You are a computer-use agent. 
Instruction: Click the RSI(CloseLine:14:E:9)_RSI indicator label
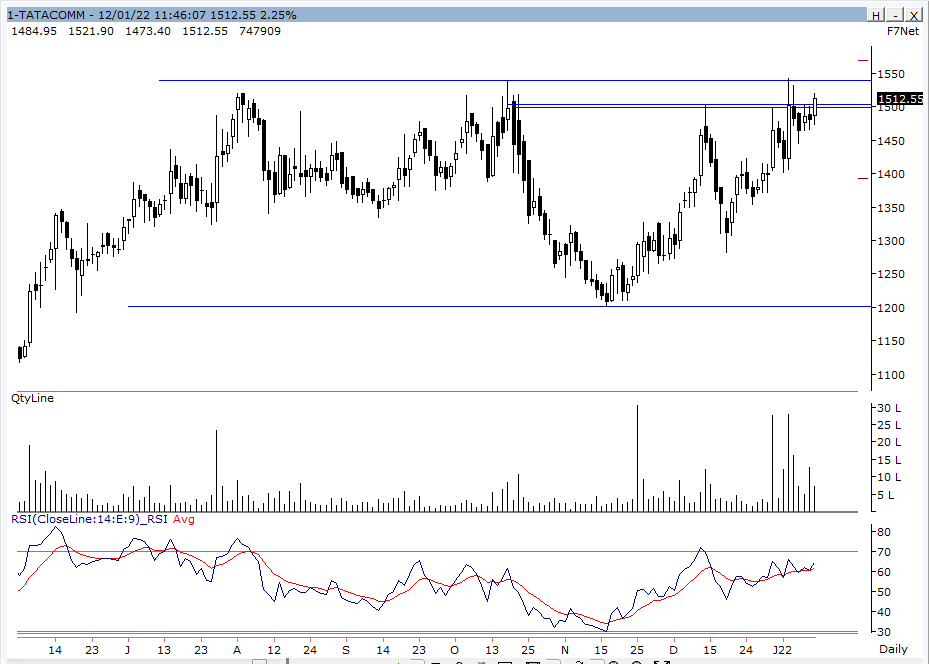(x=89, y=519)
